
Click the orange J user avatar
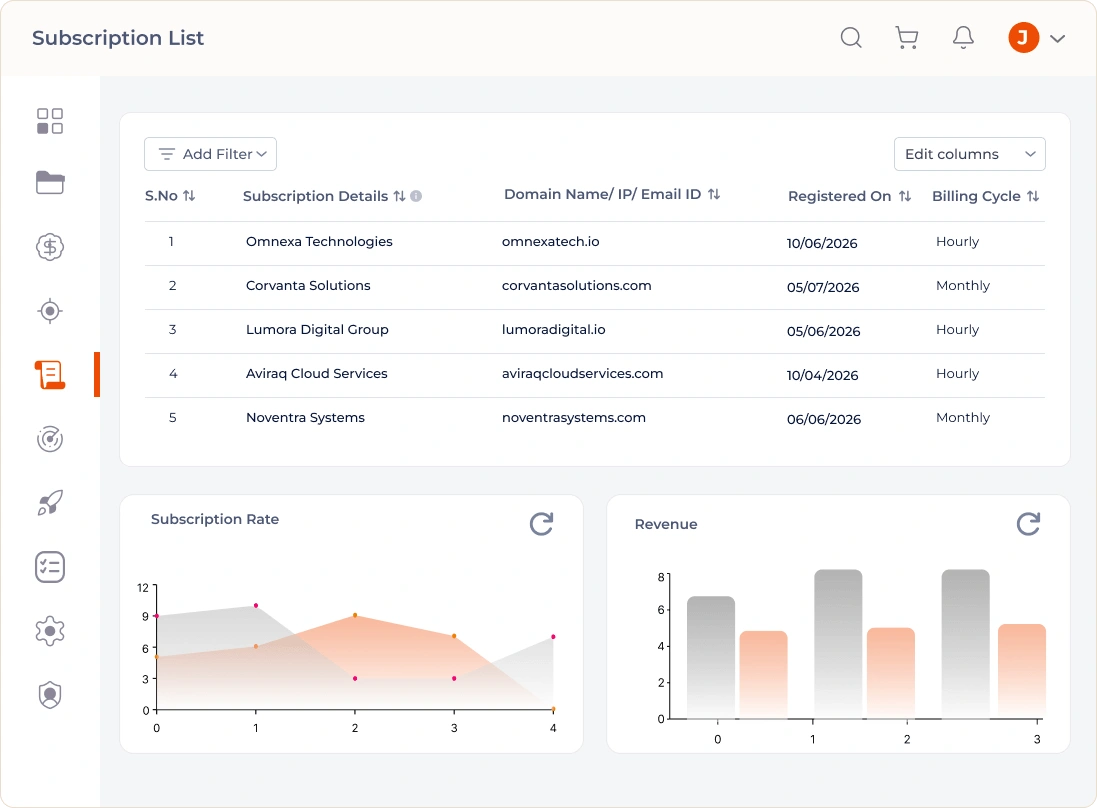coord(1023,37)
